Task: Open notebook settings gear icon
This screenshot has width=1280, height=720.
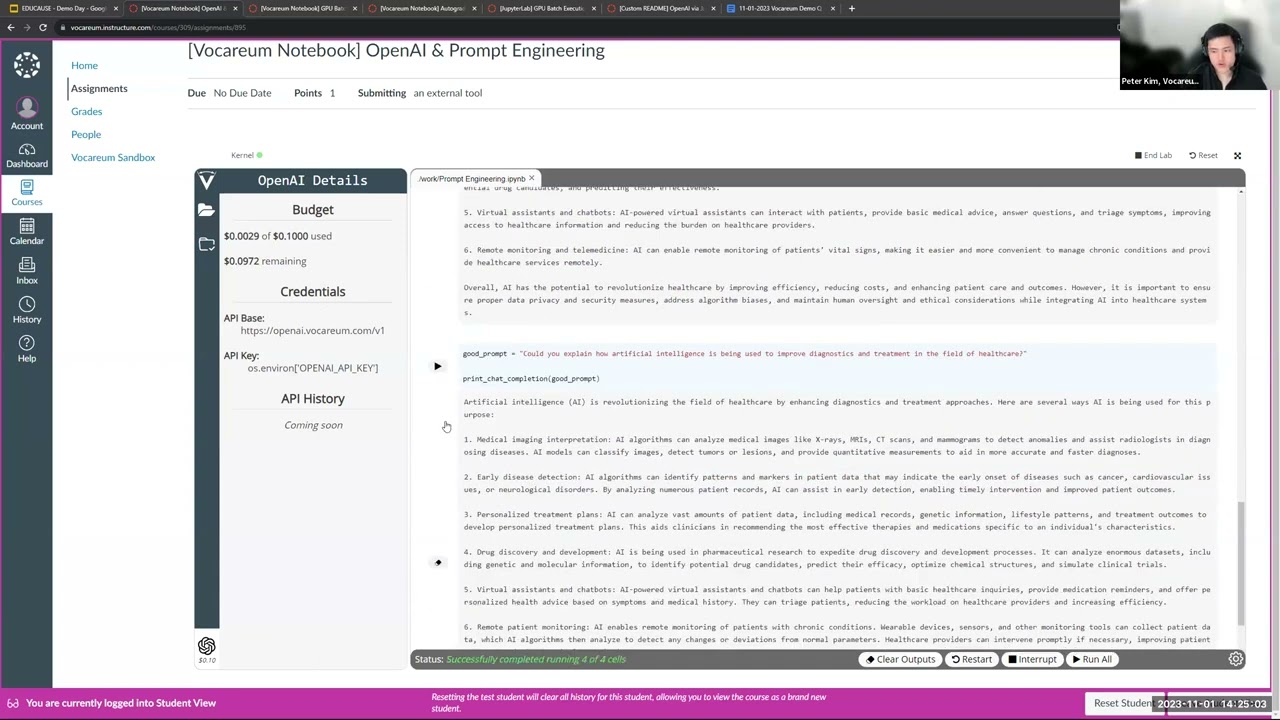Action: [x=1236, y=659]
